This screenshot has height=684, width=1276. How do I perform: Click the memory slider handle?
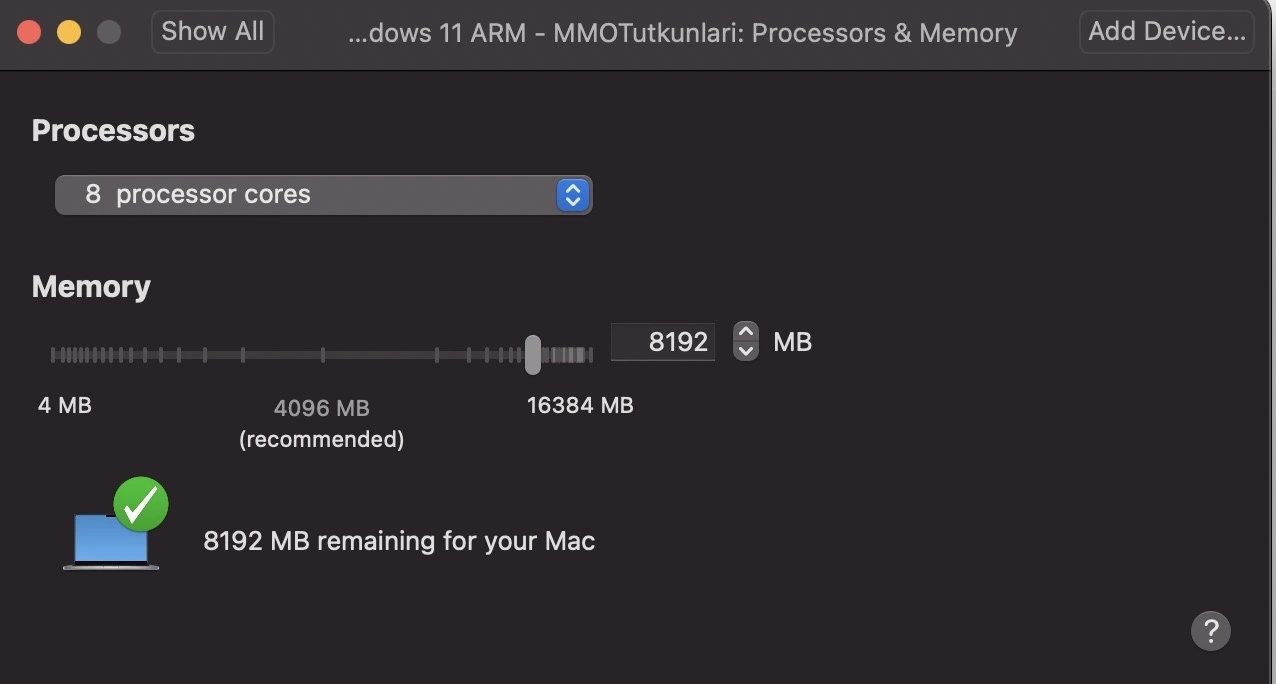pyautogui.click(x=533, y=355)
